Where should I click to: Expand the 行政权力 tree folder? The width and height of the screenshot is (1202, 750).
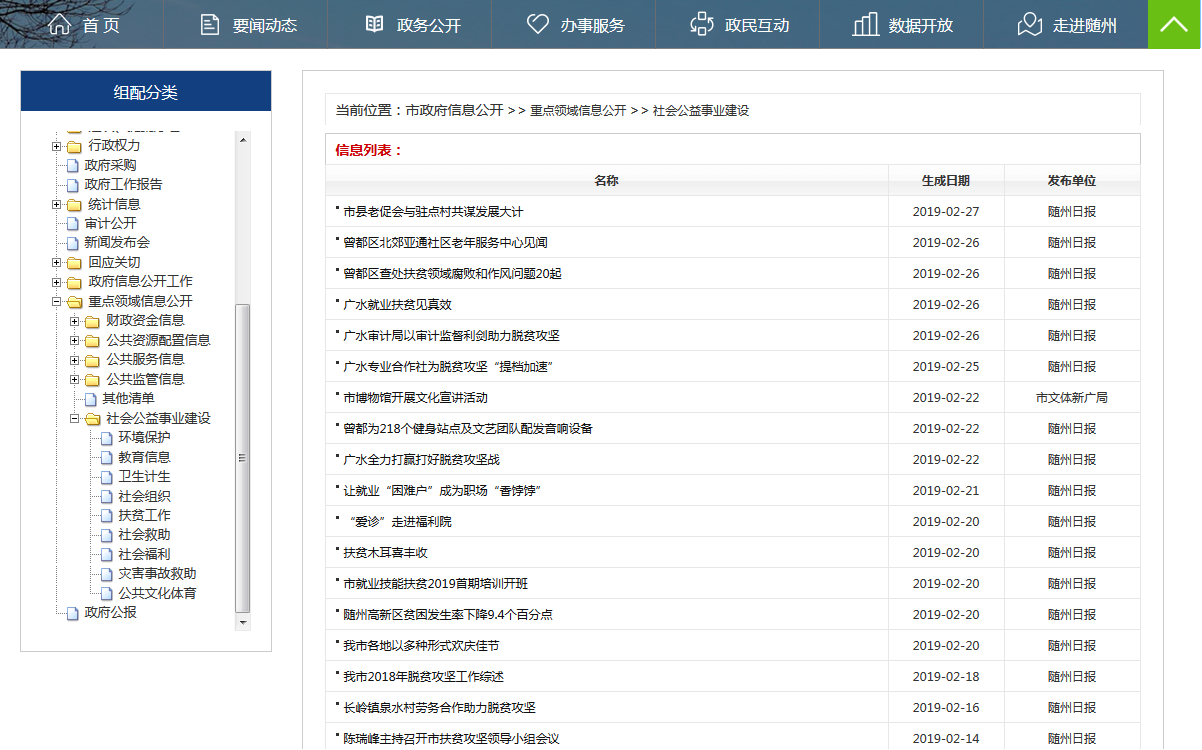[57, 146]
